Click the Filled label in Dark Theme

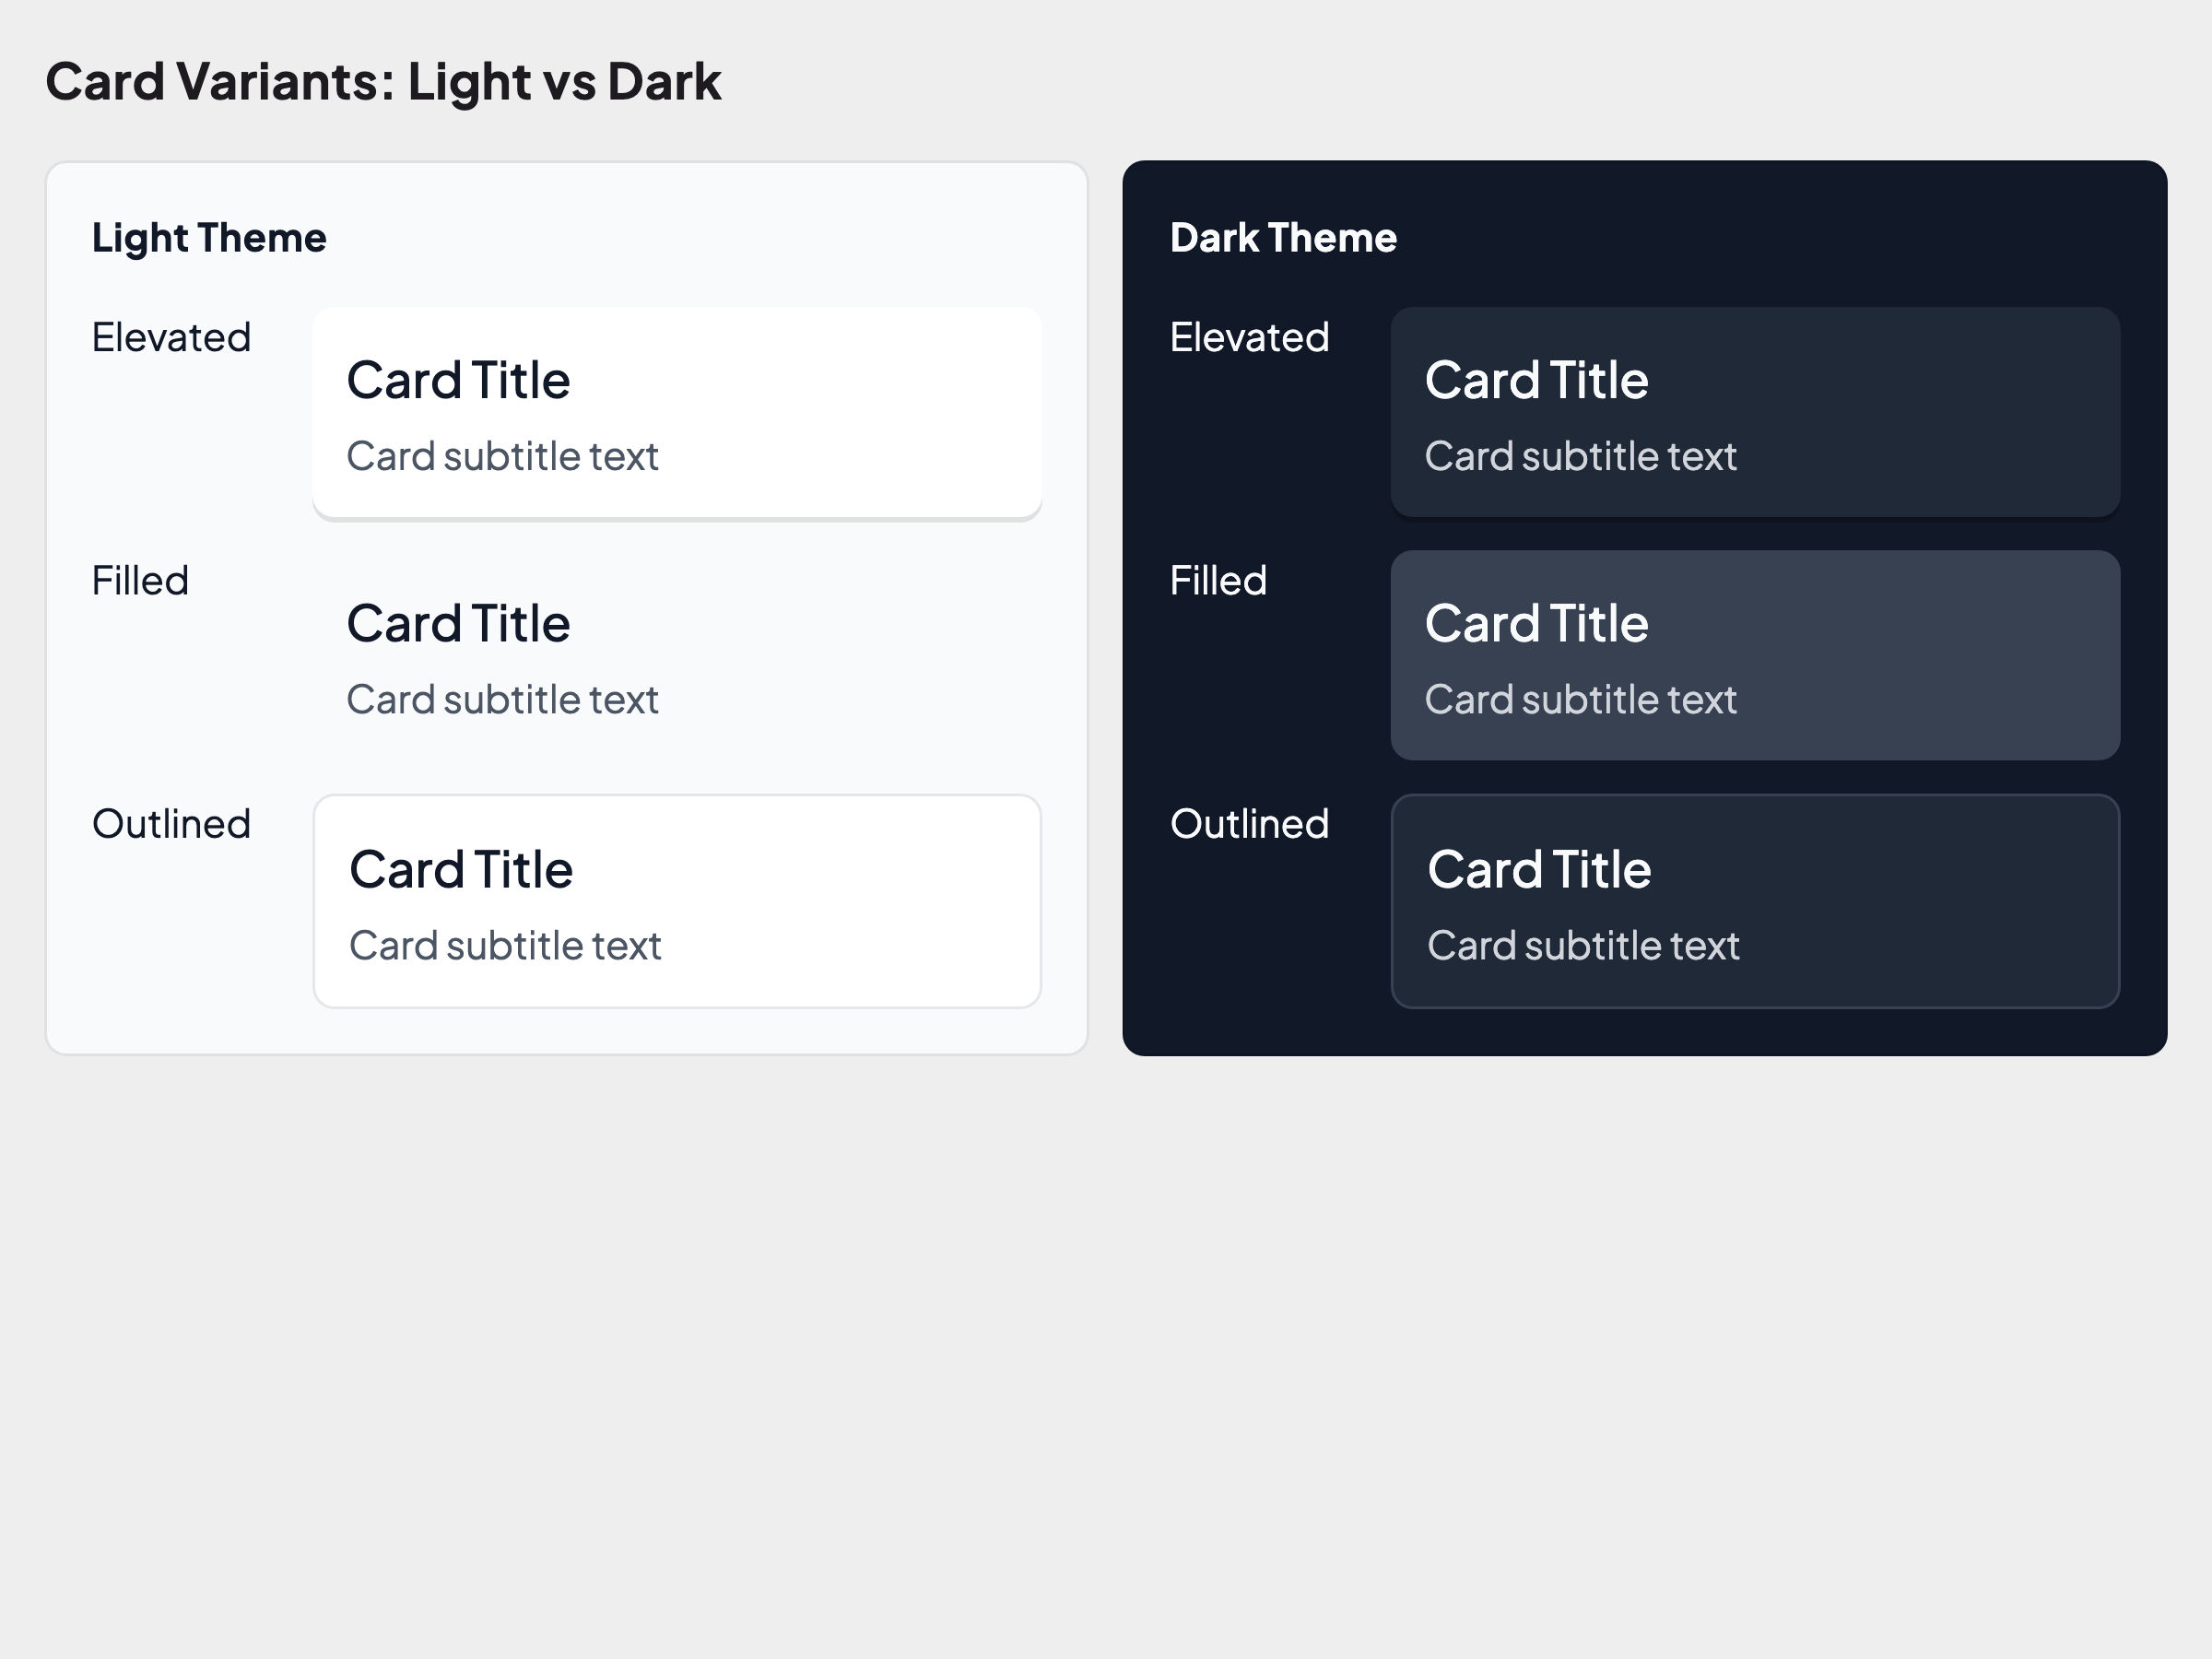tap(1218, 581)
